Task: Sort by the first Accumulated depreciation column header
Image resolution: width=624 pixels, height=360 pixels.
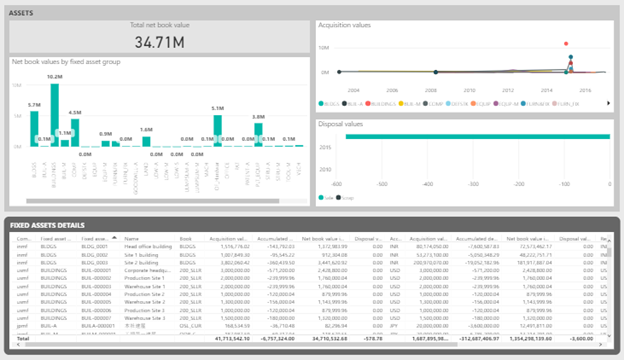Action: 275,239
